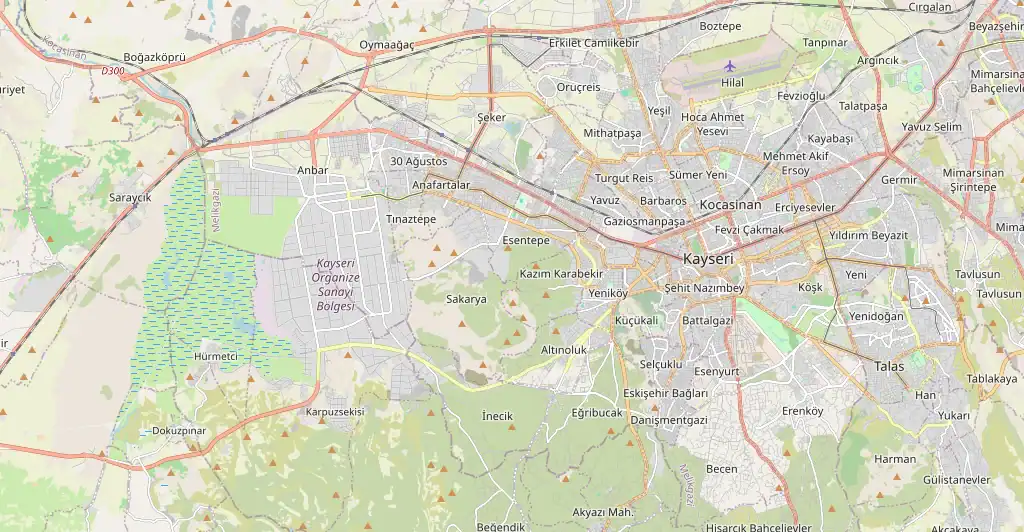The width and height of the screenshot is (1024, 532).
Task: Click the Oymaağaç village label
Action: point(387,45)
